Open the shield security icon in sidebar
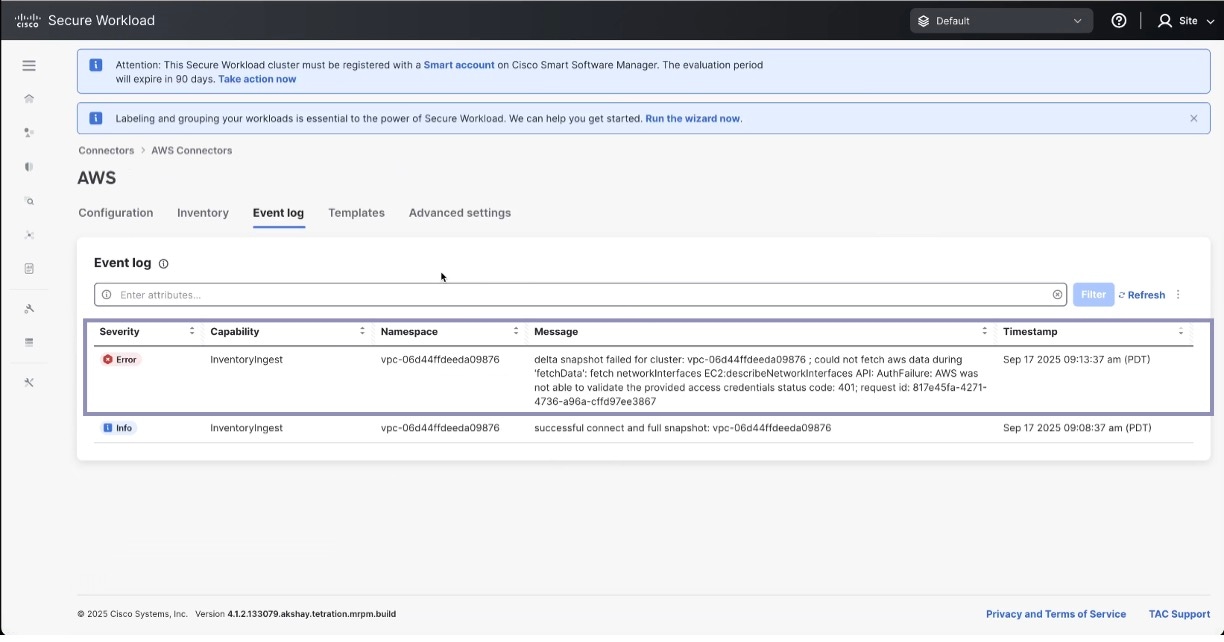 click(29, 167)
